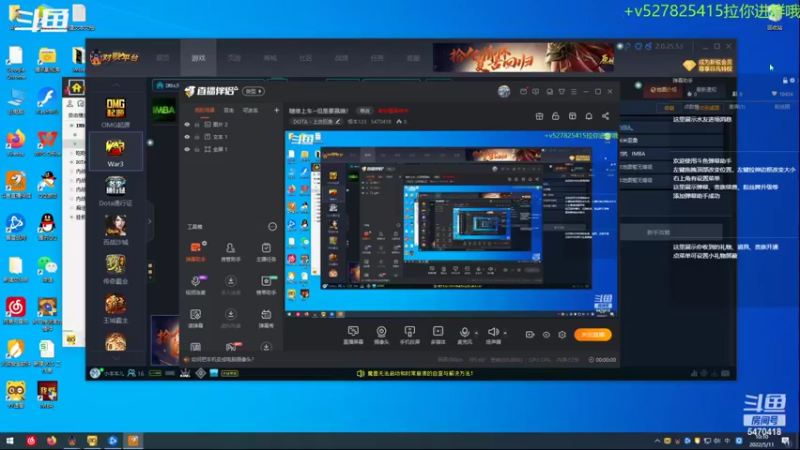This screenshot has height=450, width=800.
Task: Select the 图片 2 source row
Action: click(x=231, y=124)
